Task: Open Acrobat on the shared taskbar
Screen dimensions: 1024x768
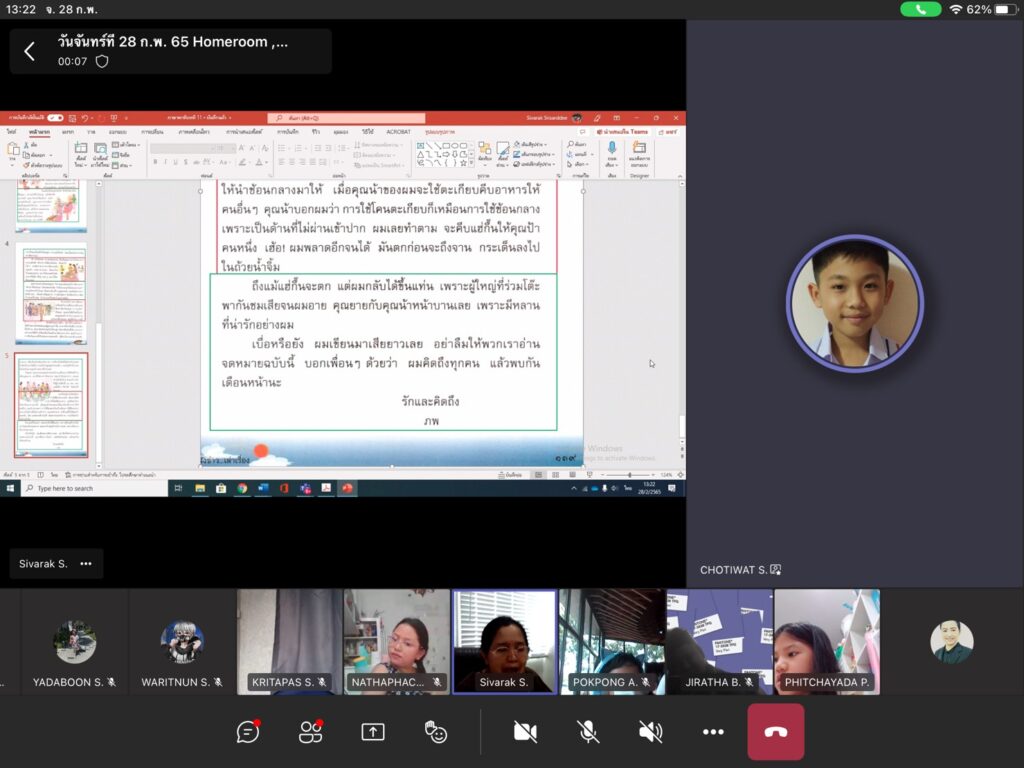Action: tap(326, 488)
